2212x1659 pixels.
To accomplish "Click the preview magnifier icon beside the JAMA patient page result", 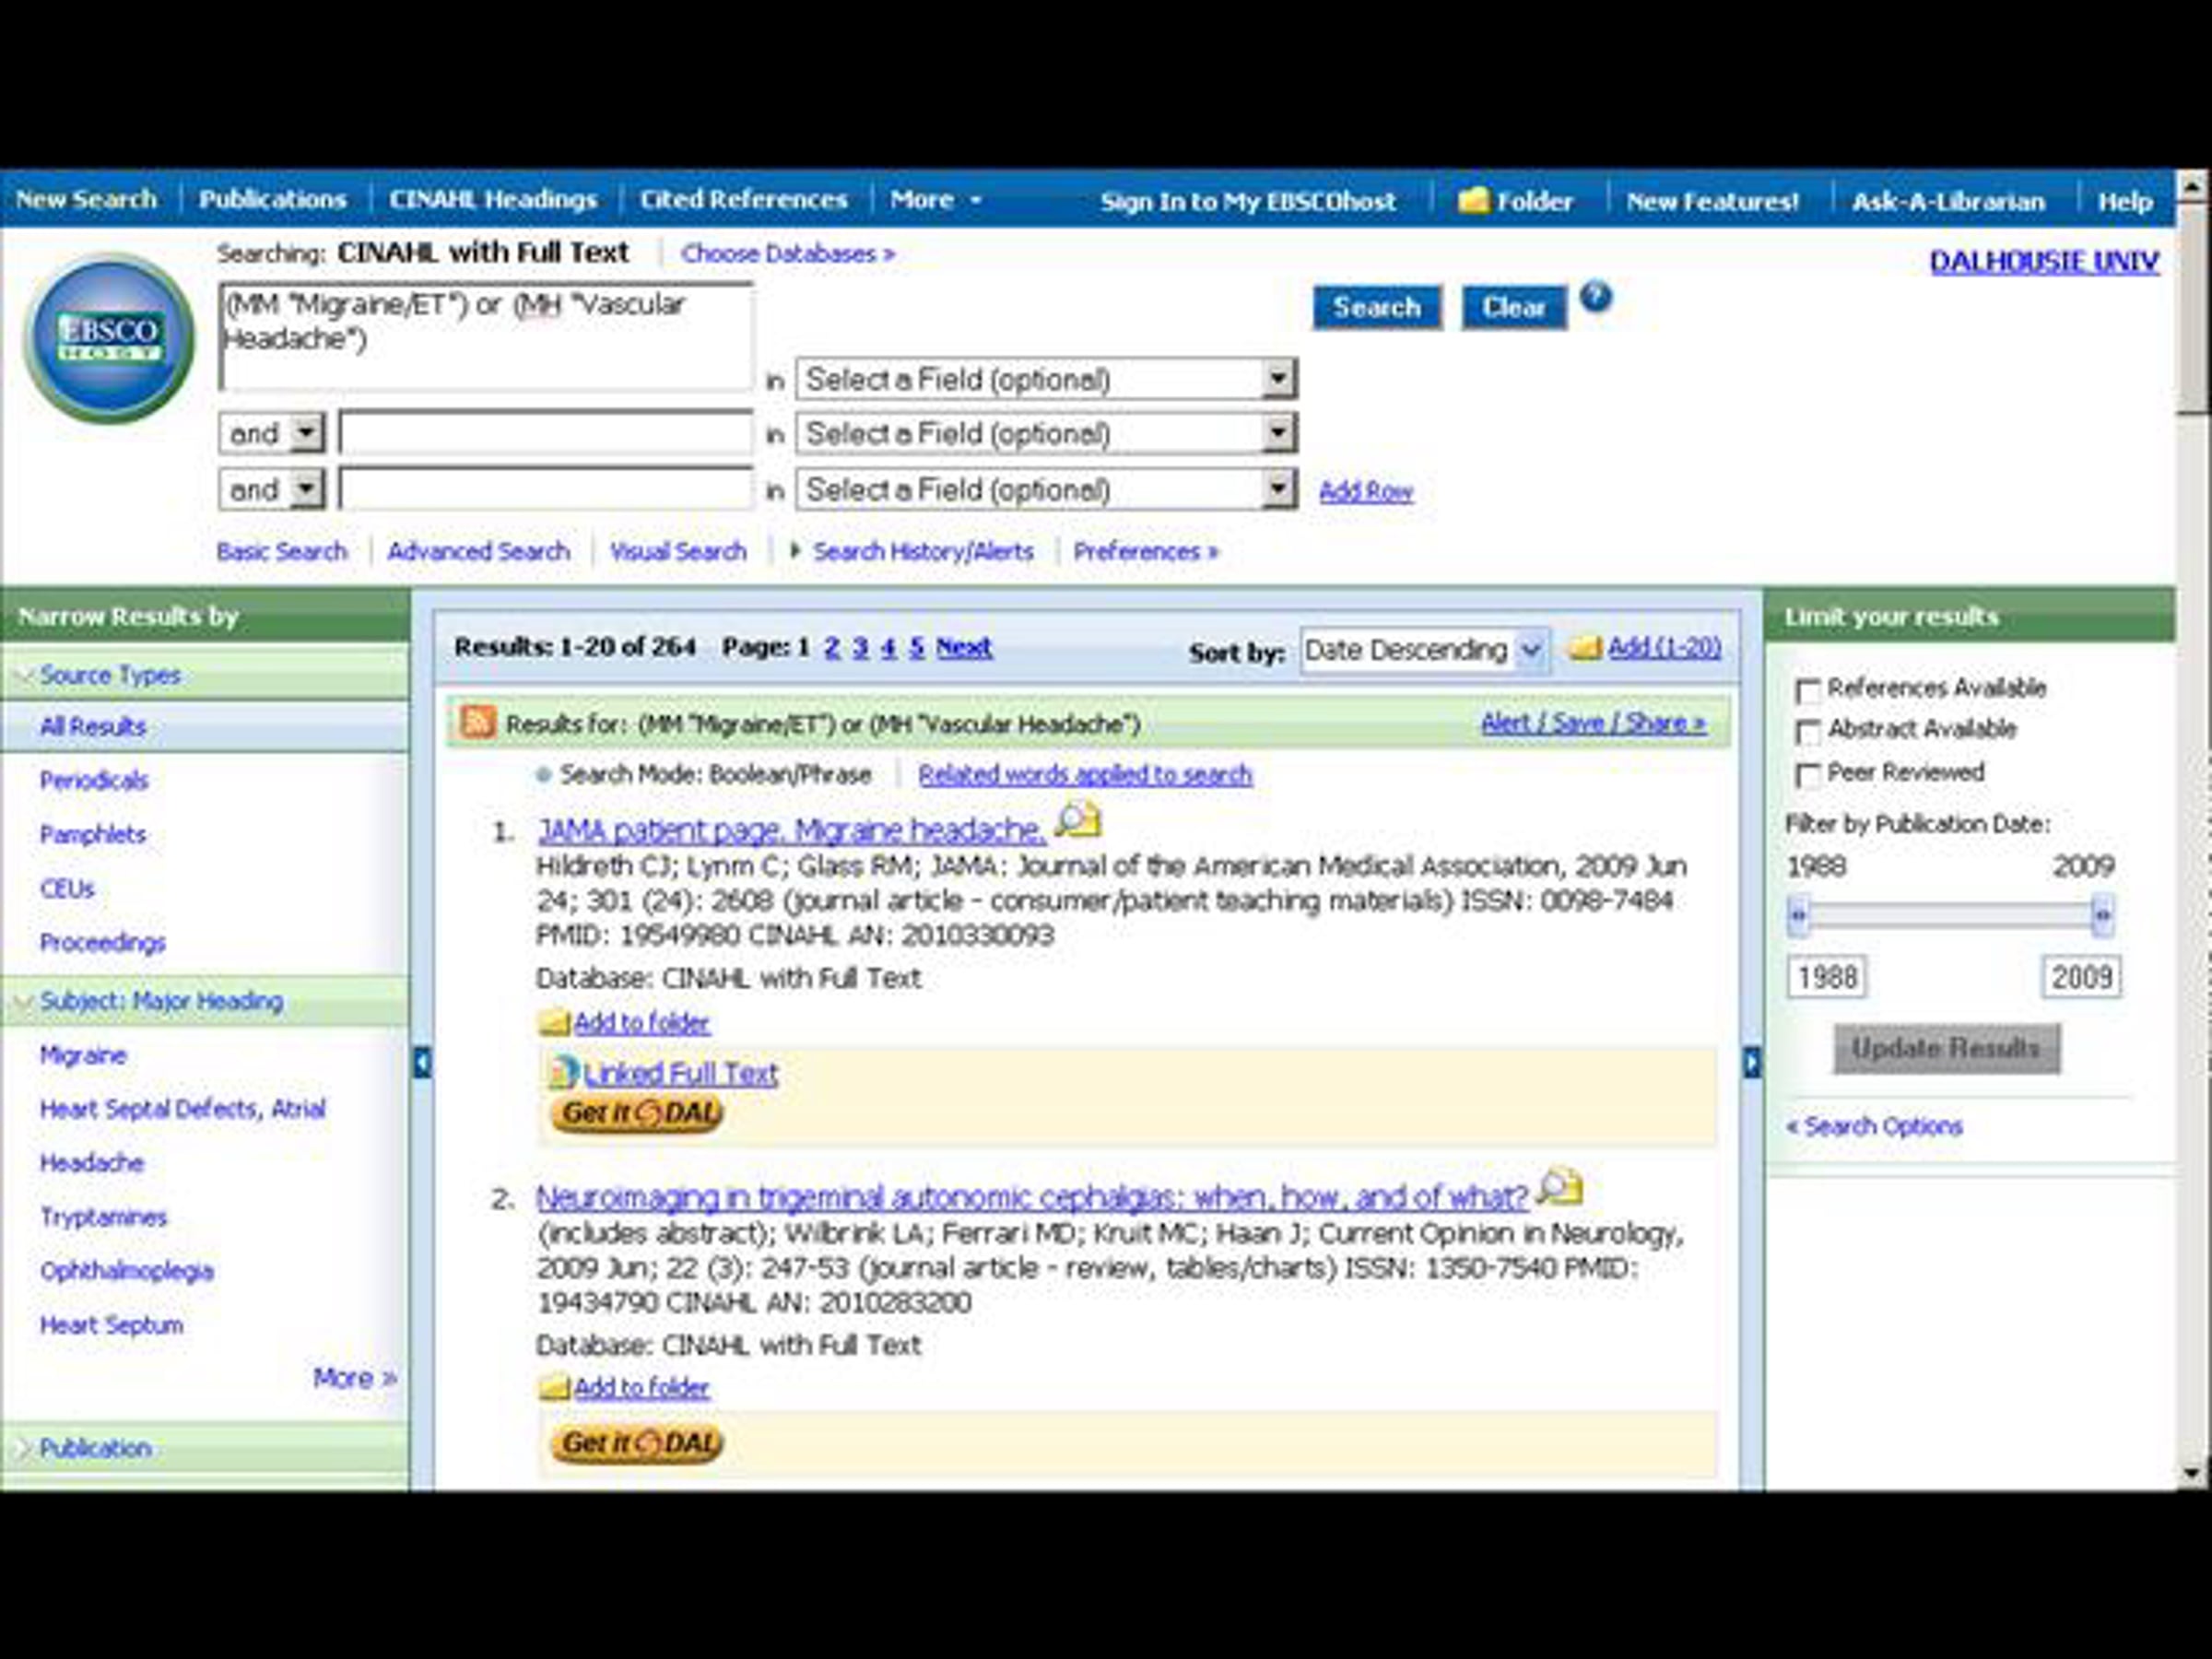I will (1078, 821).
